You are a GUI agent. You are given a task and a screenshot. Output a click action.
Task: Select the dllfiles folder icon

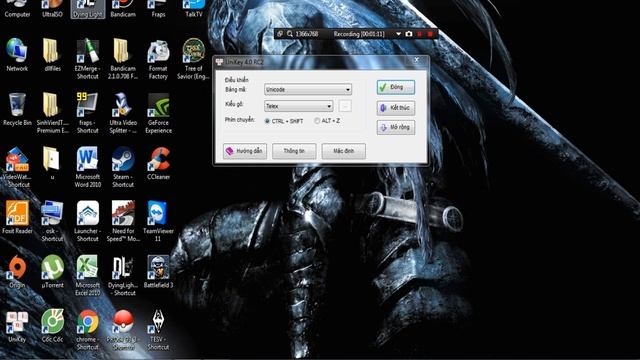click(52, 55)
